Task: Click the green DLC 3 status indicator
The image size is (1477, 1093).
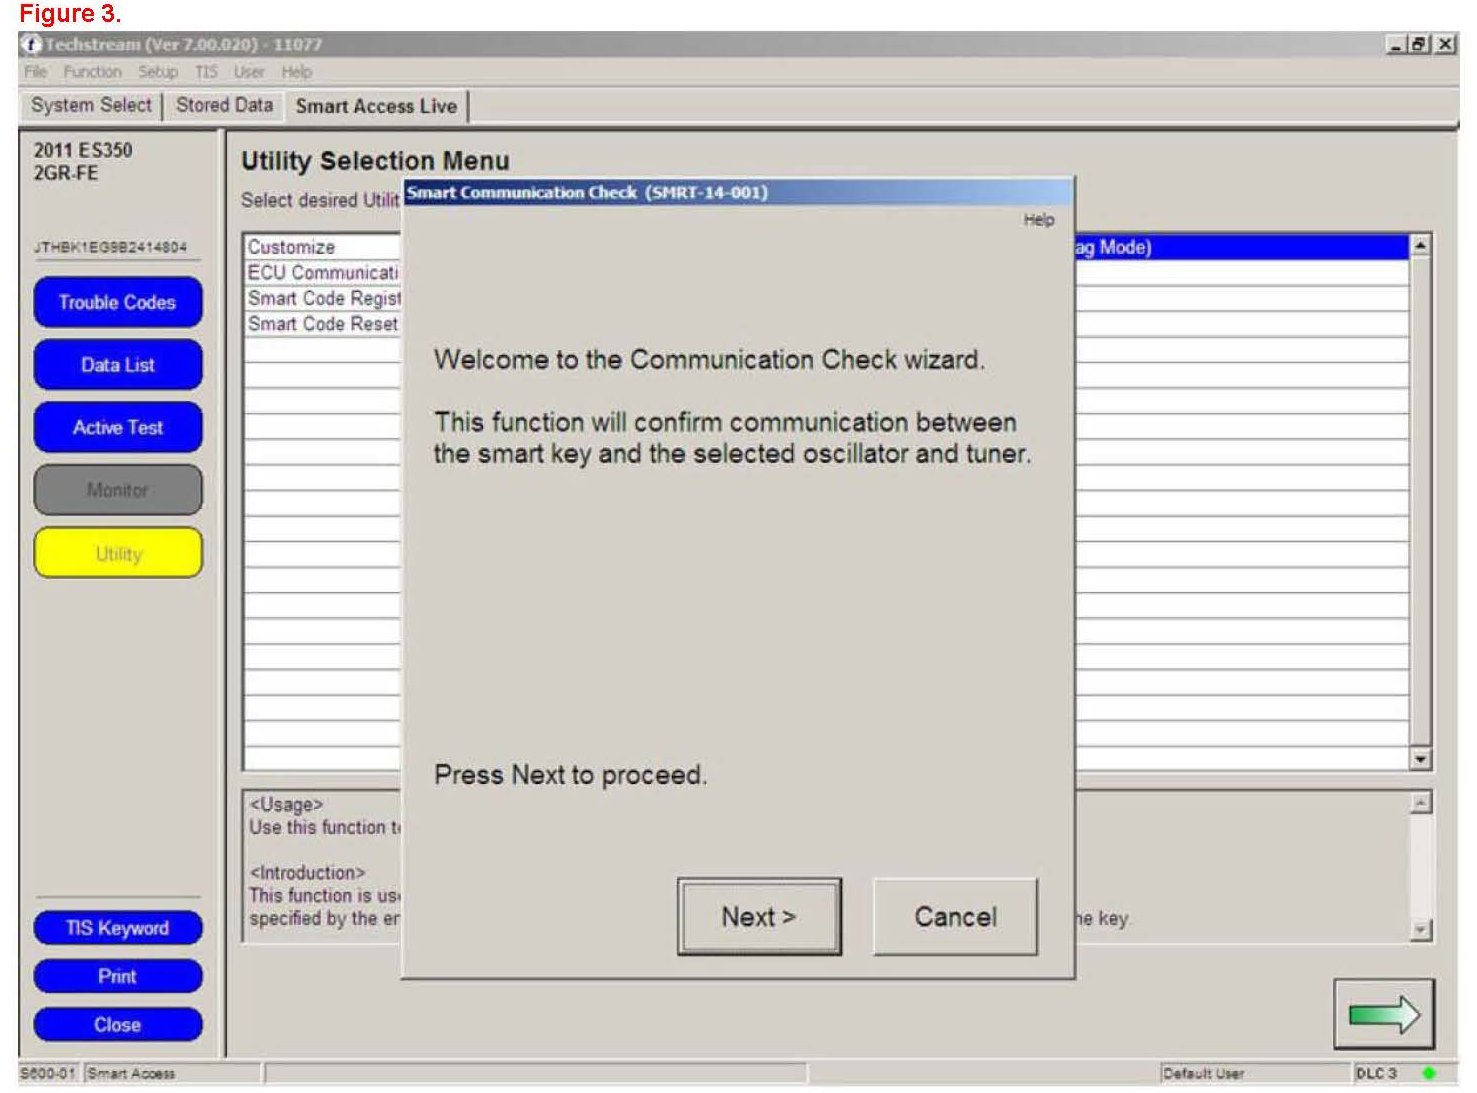Action: pos(1428,1073)
